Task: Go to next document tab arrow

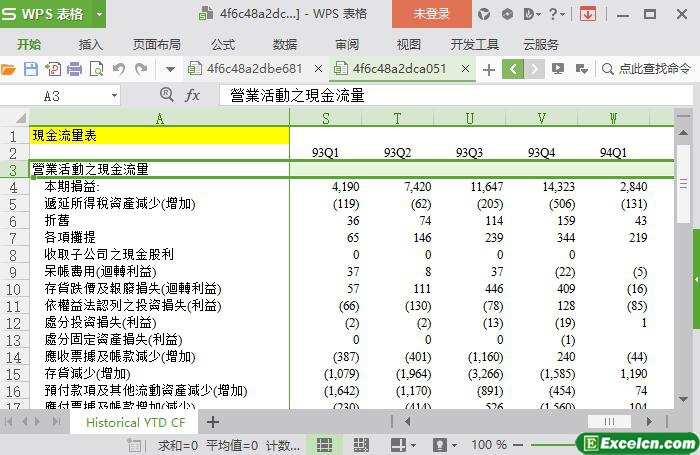Action: (x=534, y=69)
